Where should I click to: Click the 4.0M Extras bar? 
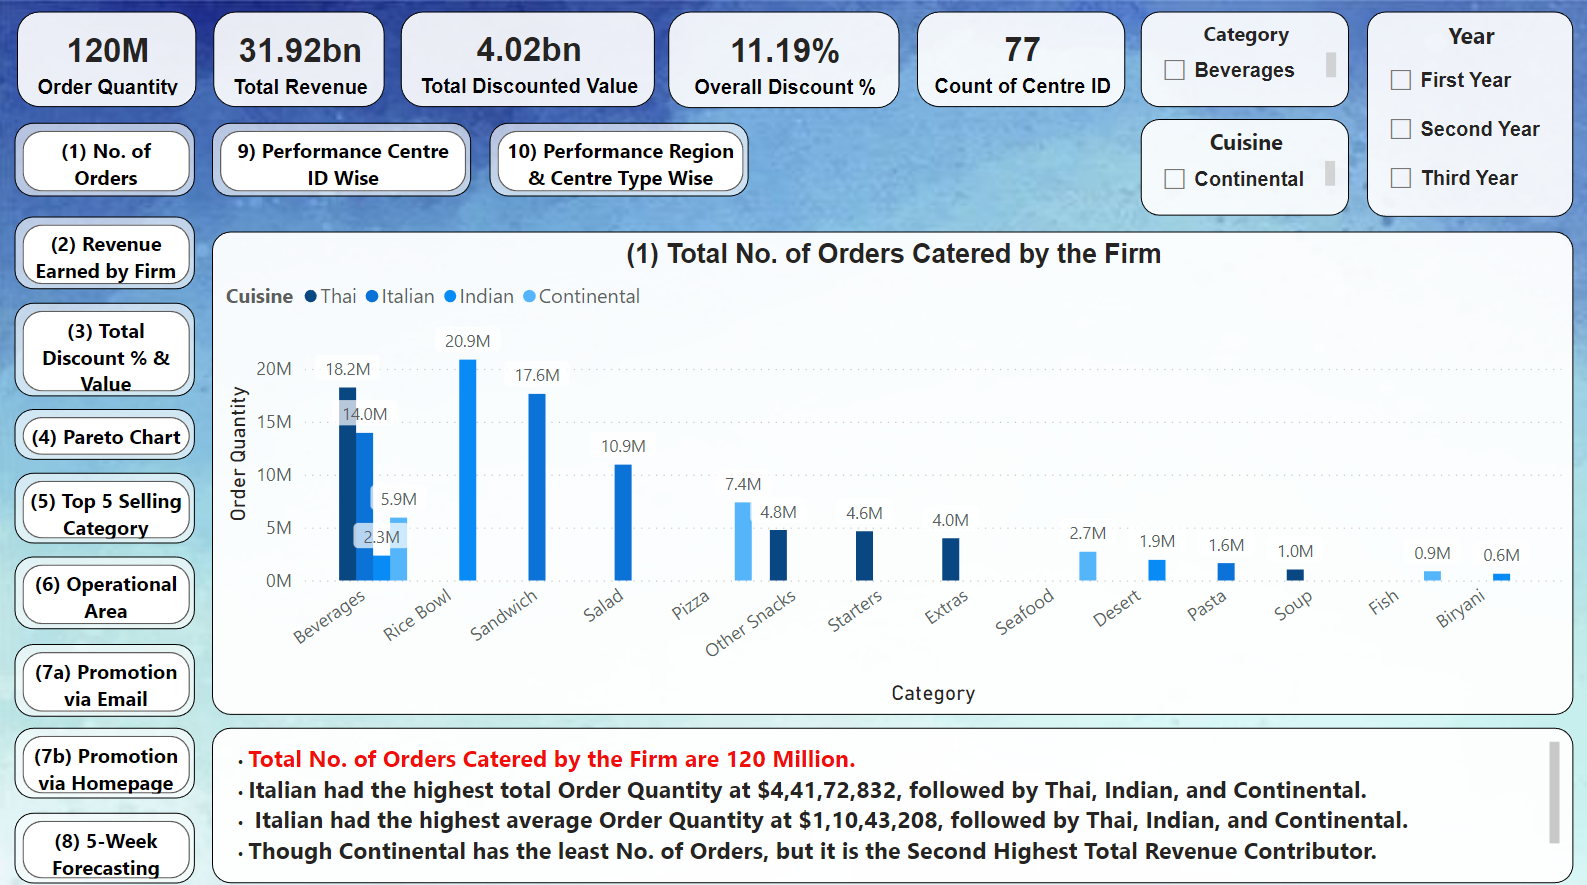(950, 559)
